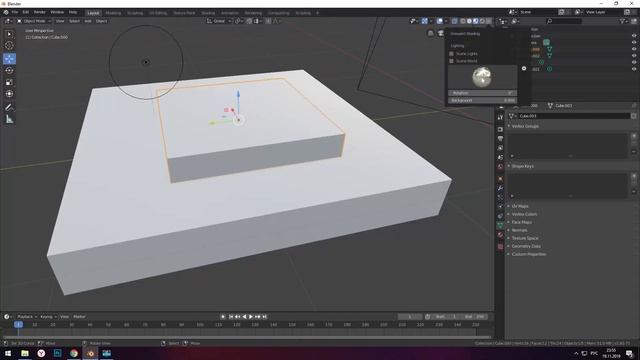Open the Physics properties tab
640x360 pixels.
coord(500,207)
